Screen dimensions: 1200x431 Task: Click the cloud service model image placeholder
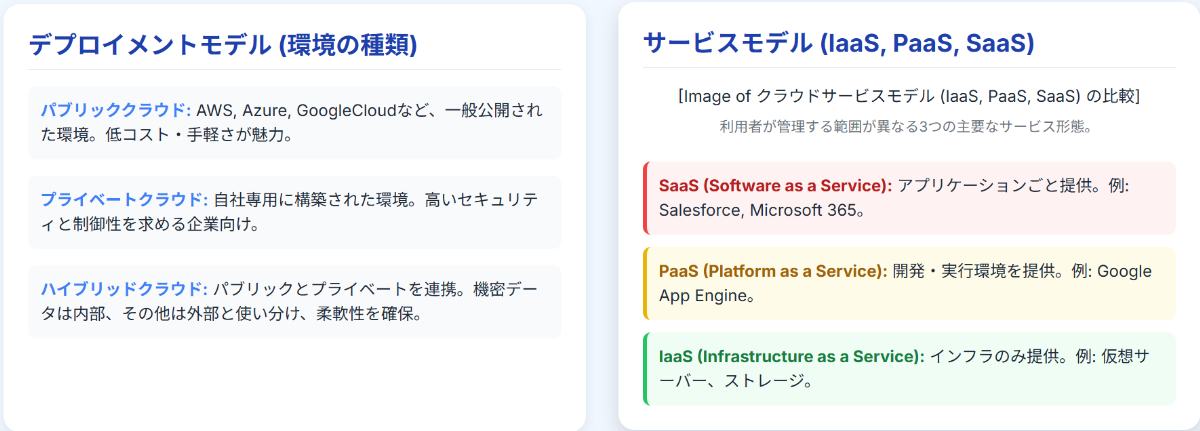(x=909, y=97)
